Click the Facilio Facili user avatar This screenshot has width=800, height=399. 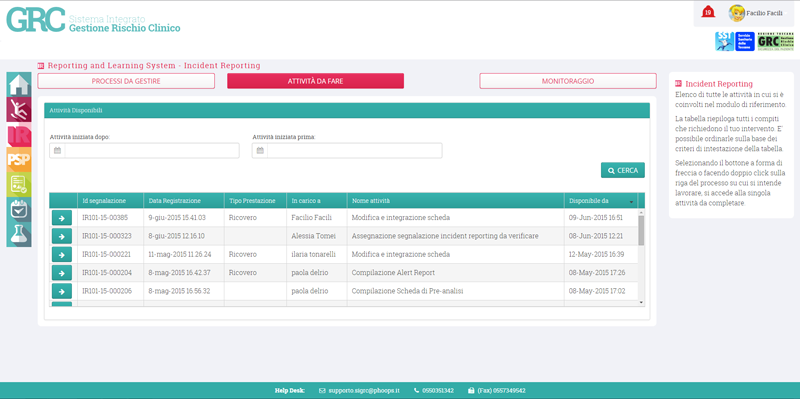pyautogui.click(x=736, y=13)
